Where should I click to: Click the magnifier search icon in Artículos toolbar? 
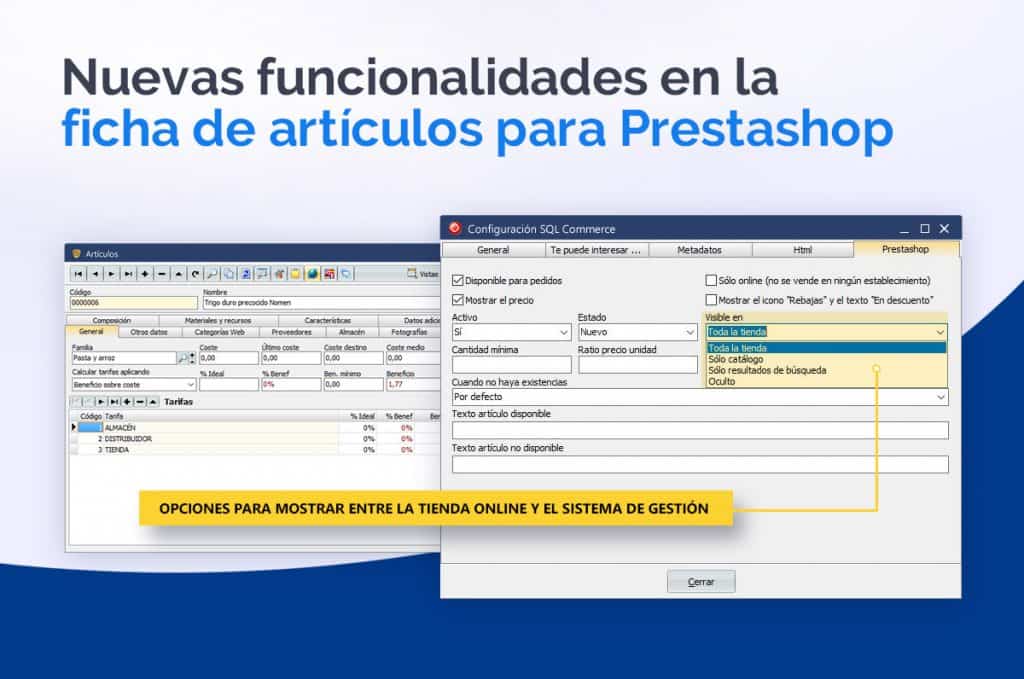[213, 273]
